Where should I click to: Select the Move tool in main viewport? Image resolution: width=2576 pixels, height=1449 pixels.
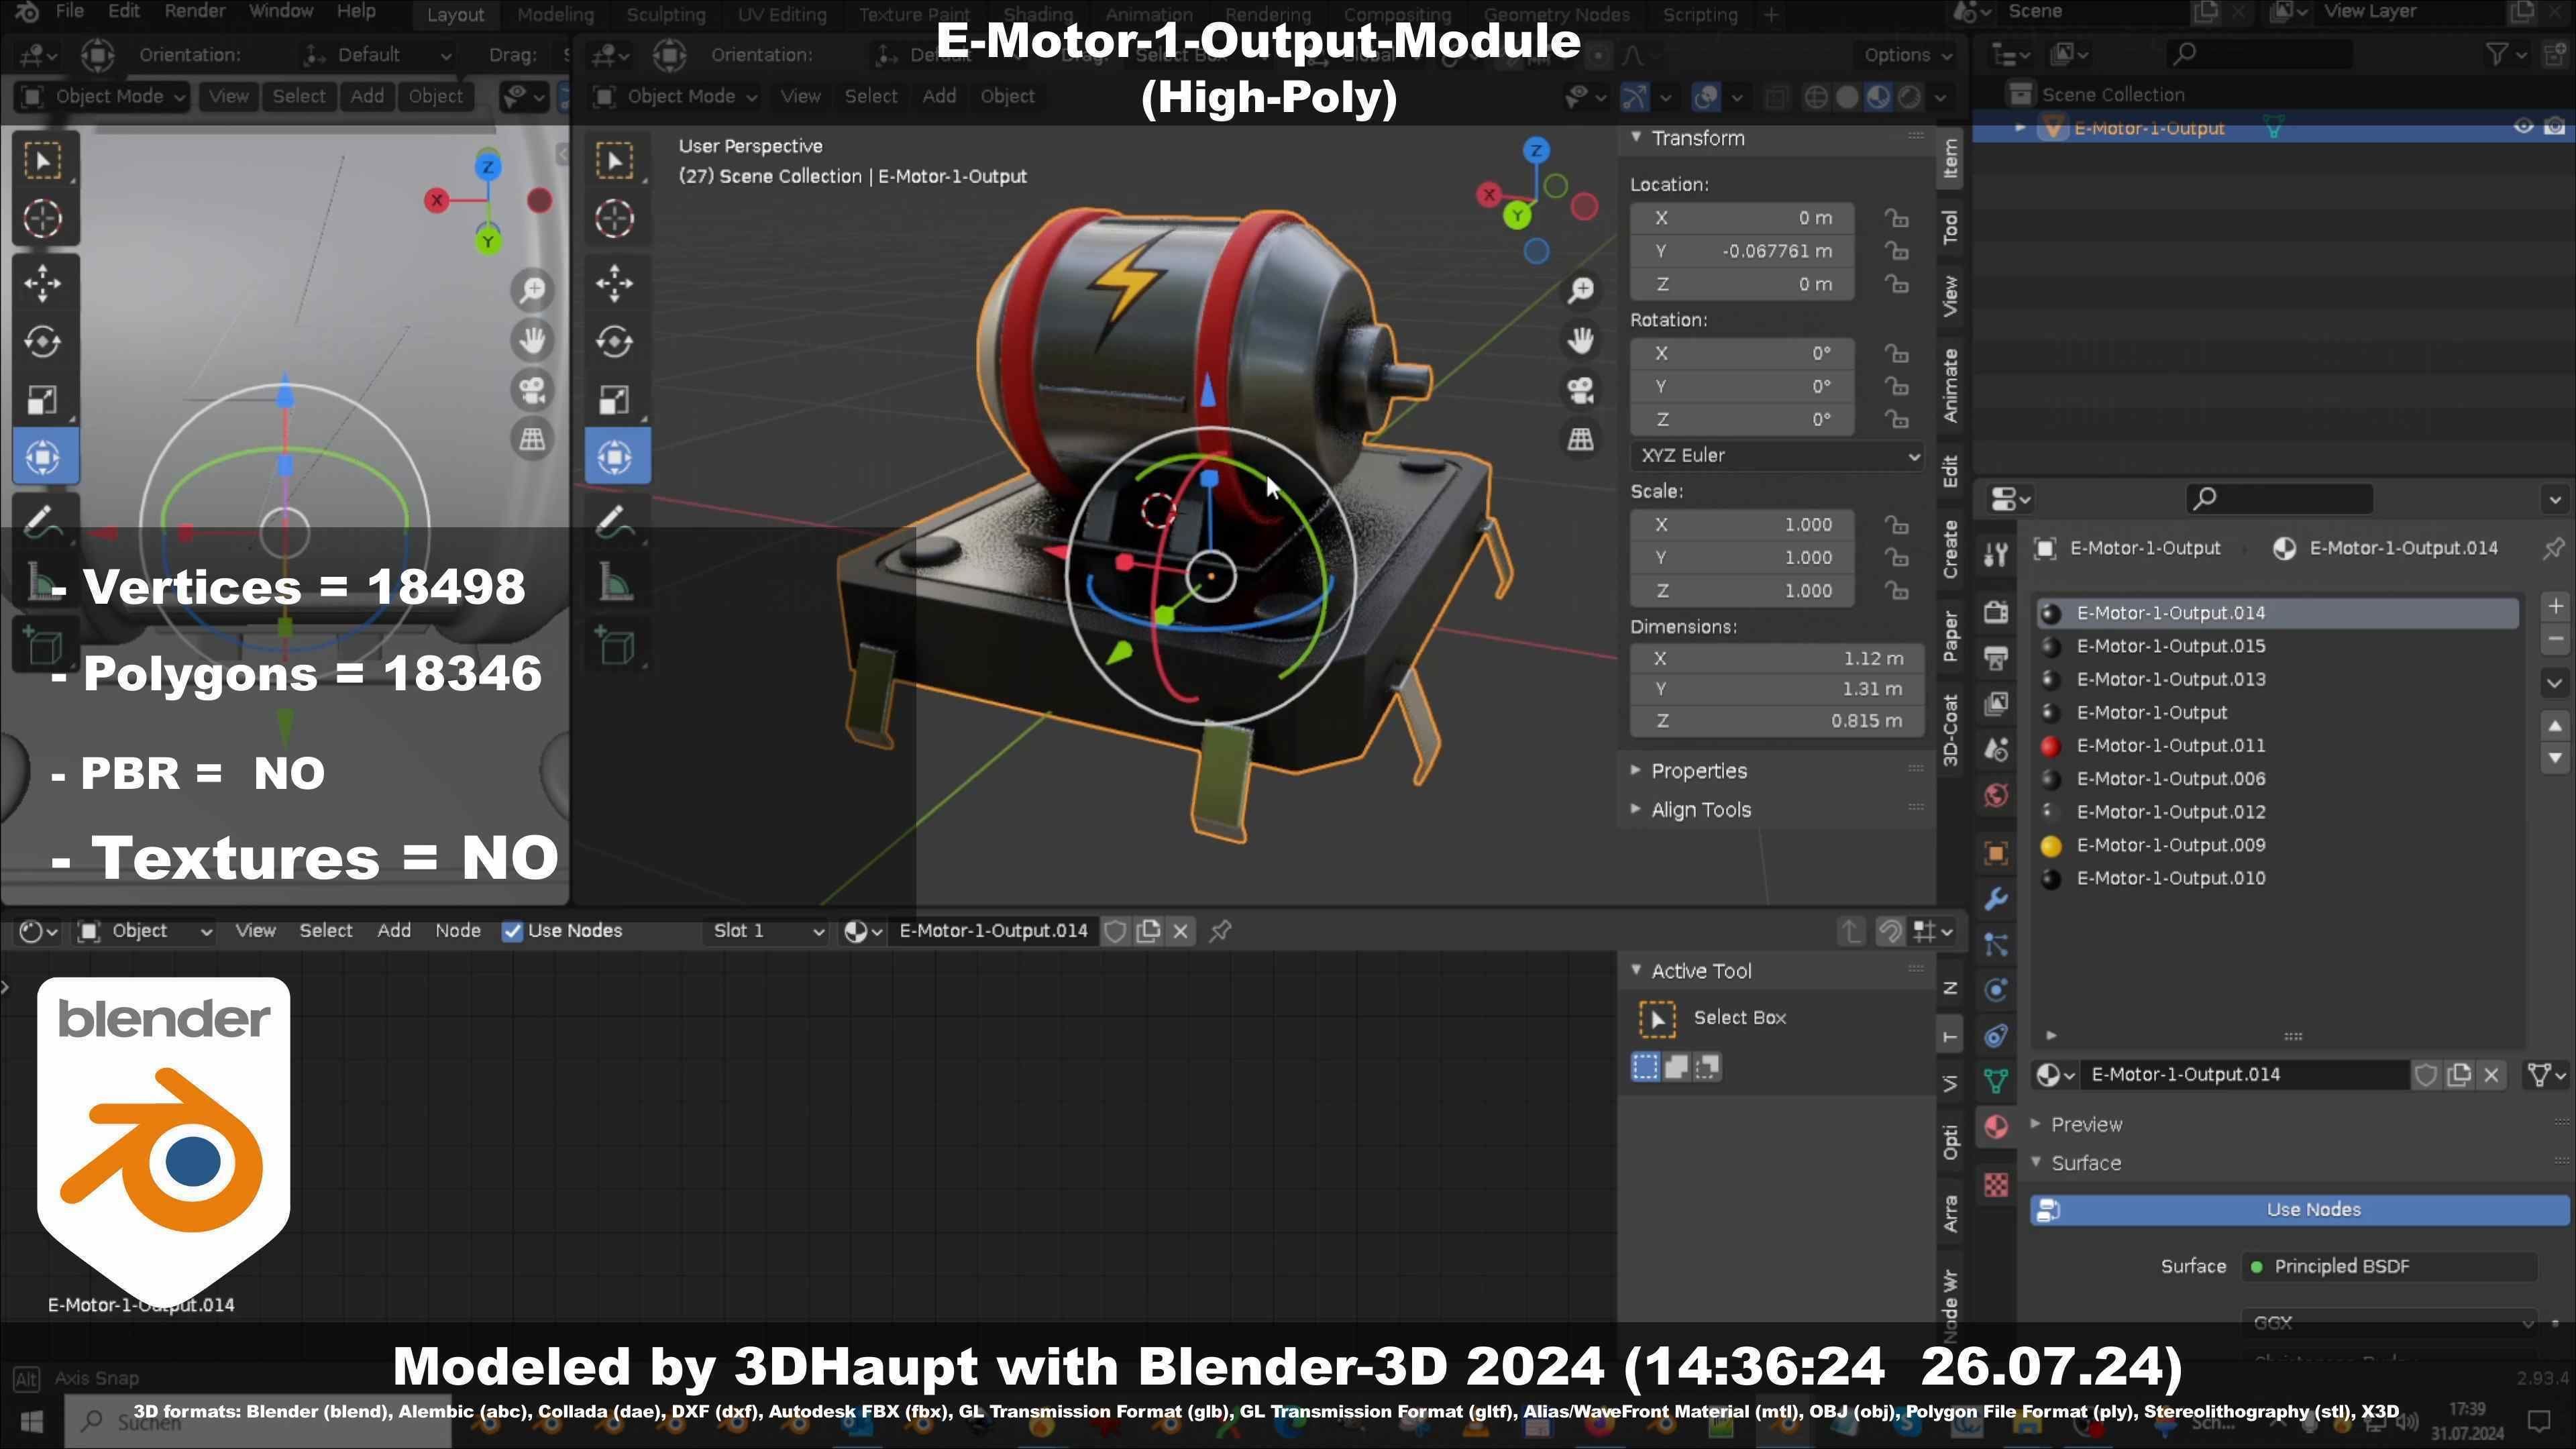click(x=615, y=283)
